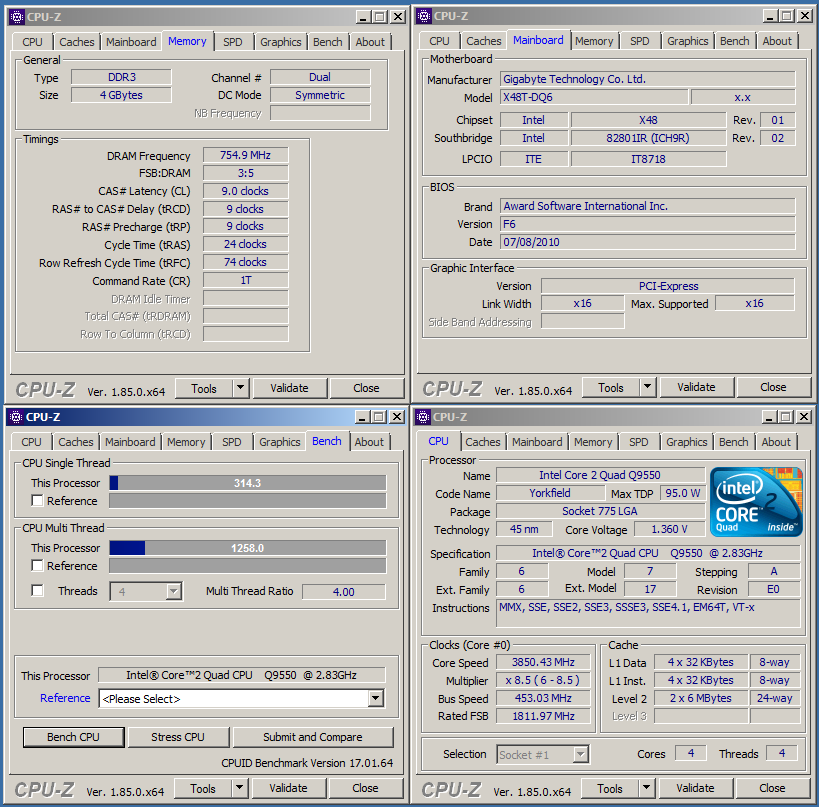Click the motherboard model field X48T-DQ6
Image resolution: width=819 pixels, height=807 pixels.
tap(594, 97)
